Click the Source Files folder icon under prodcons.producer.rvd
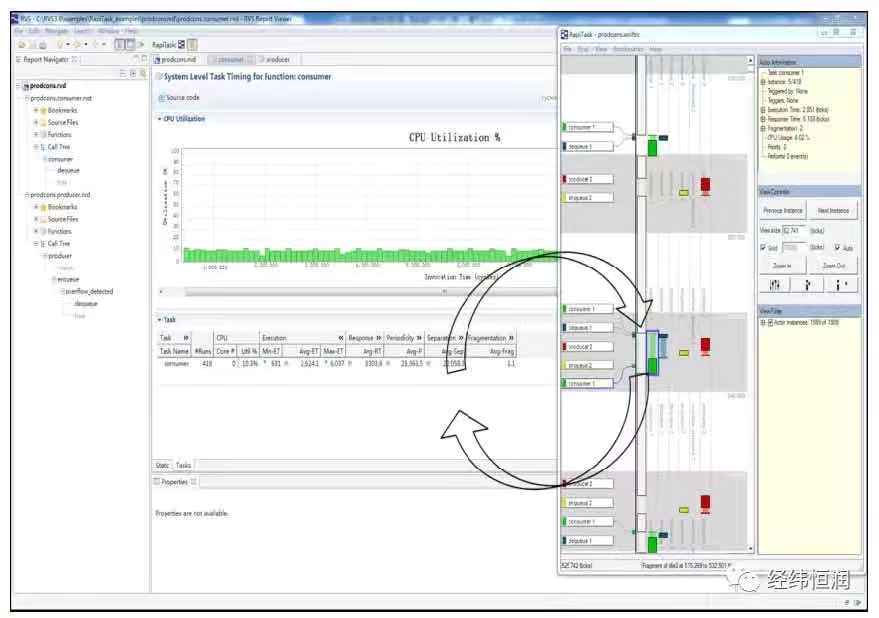This screenshot has width=879, height=618. point(43,219)
